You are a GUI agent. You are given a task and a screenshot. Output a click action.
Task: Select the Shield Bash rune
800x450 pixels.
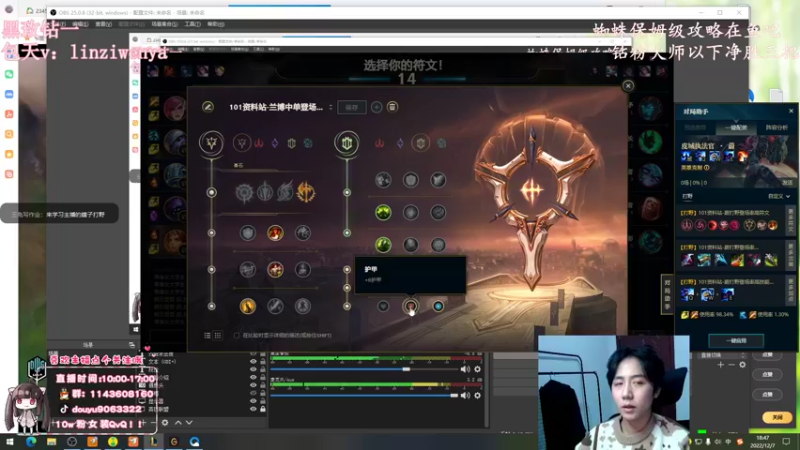coord(438,180)
